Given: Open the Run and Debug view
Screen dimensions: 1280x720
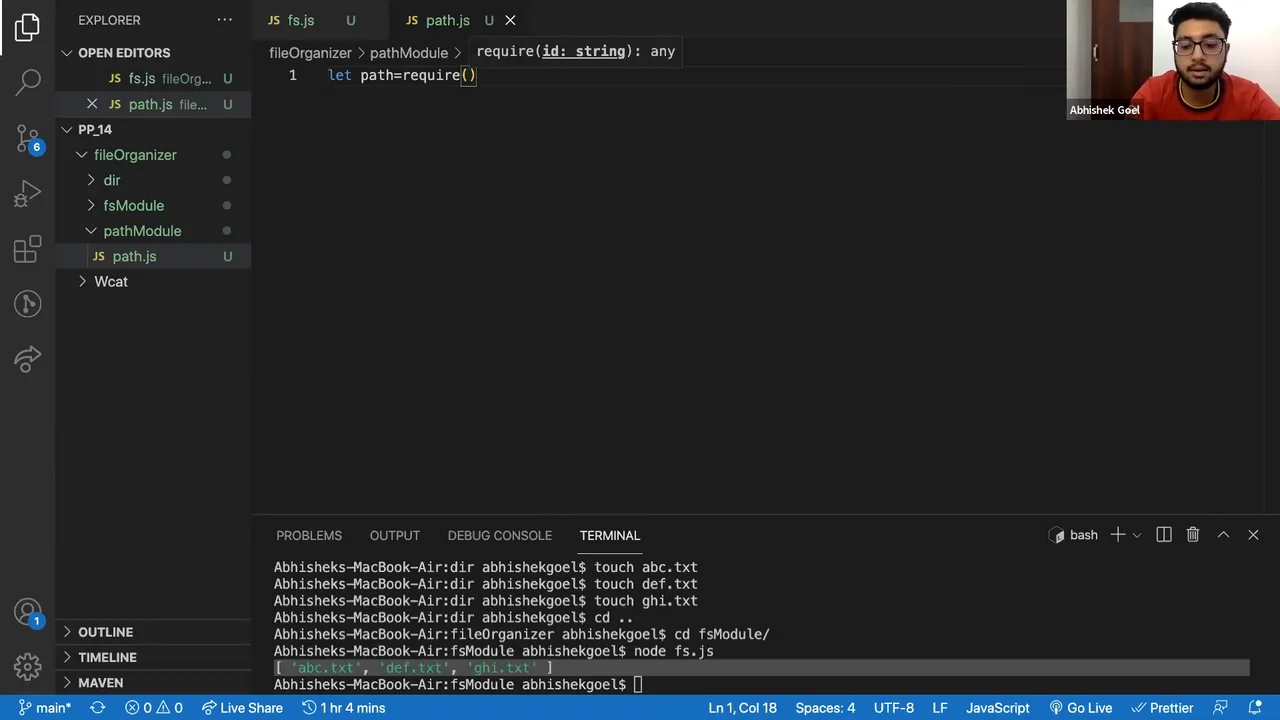Looking at the screenshot, I should [27, 193].
